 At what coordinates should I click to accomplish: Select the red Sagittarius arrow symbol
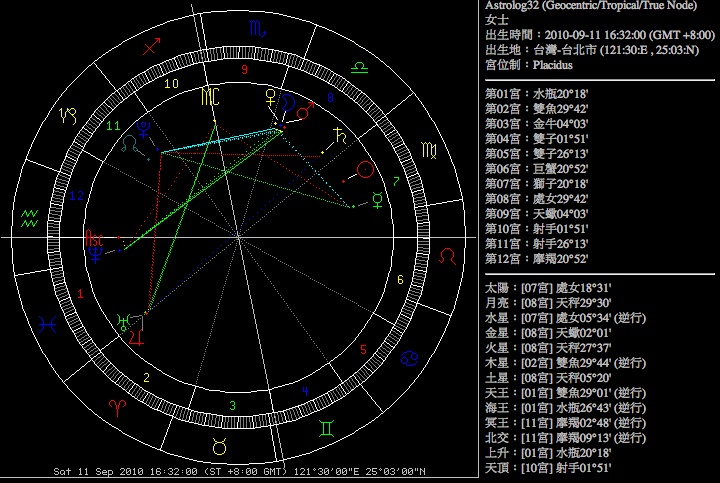pos(152,47)
